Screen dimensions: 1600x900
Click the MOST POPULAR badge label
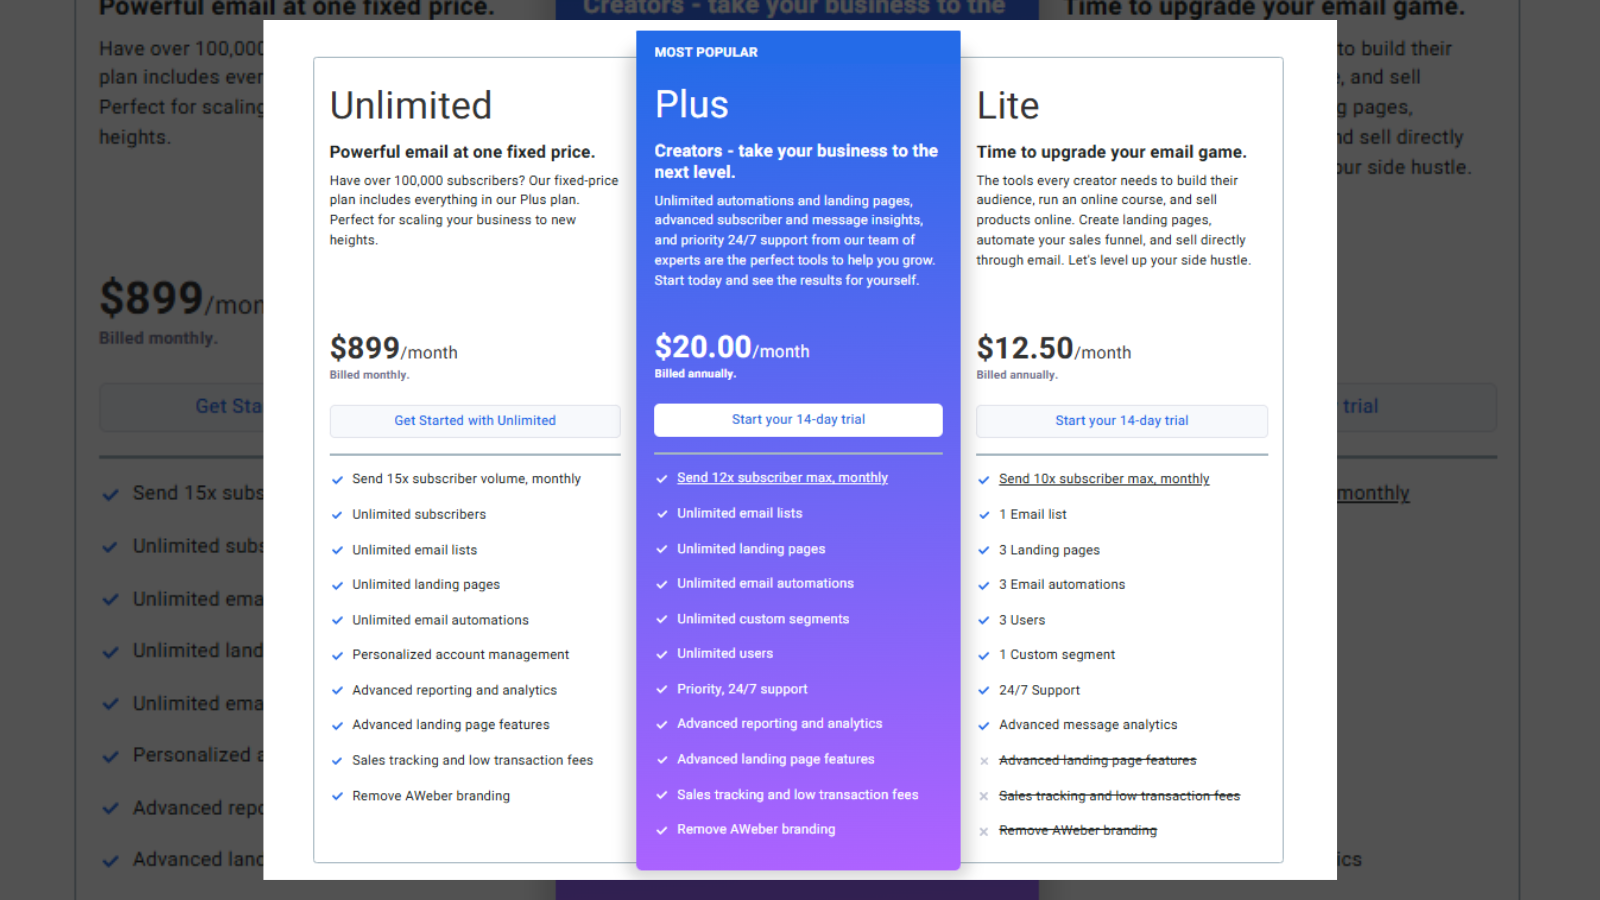706,52
